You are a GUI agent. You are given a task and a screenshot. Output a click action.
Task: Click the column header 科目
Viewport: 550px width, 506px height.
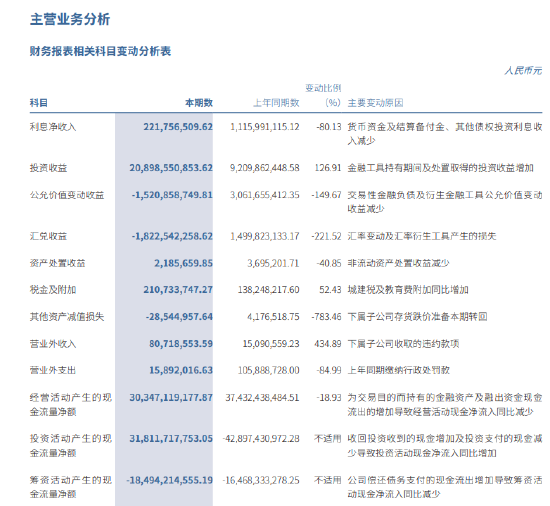39,103
